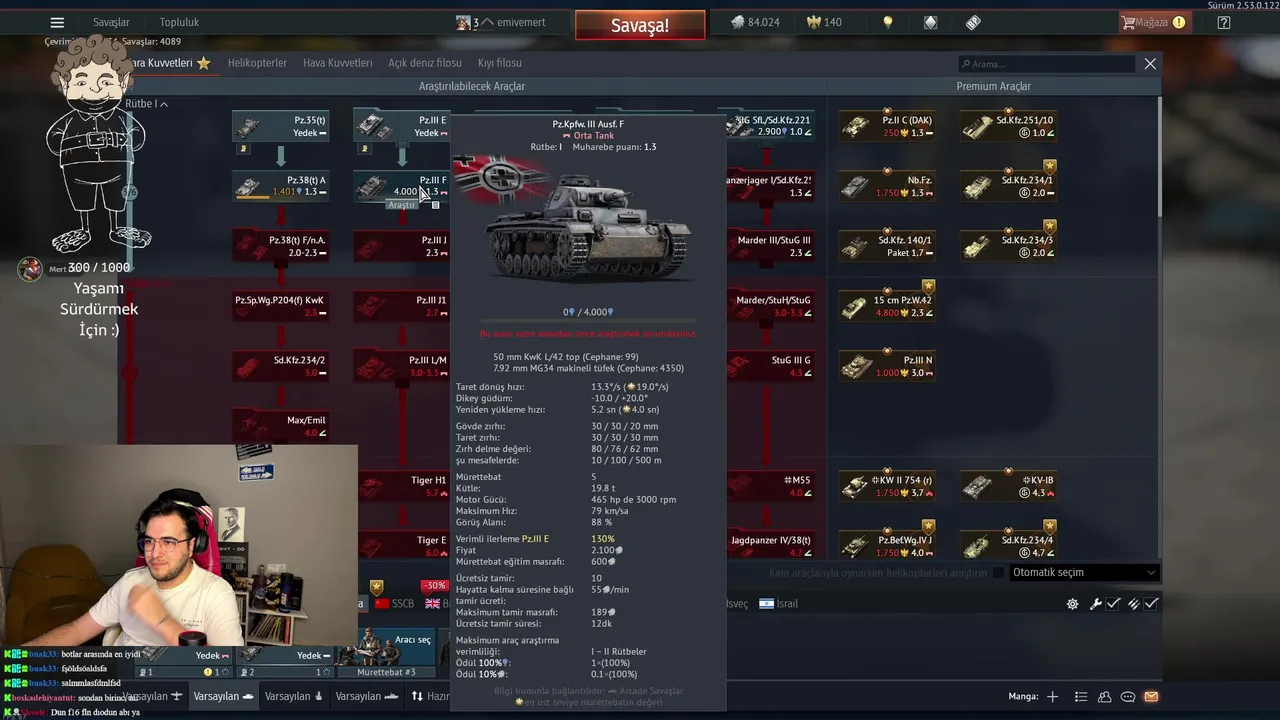Select the Nb.Fz. premium tank
The width and height of the screenshot is (1280, 720).
(887, 186)
